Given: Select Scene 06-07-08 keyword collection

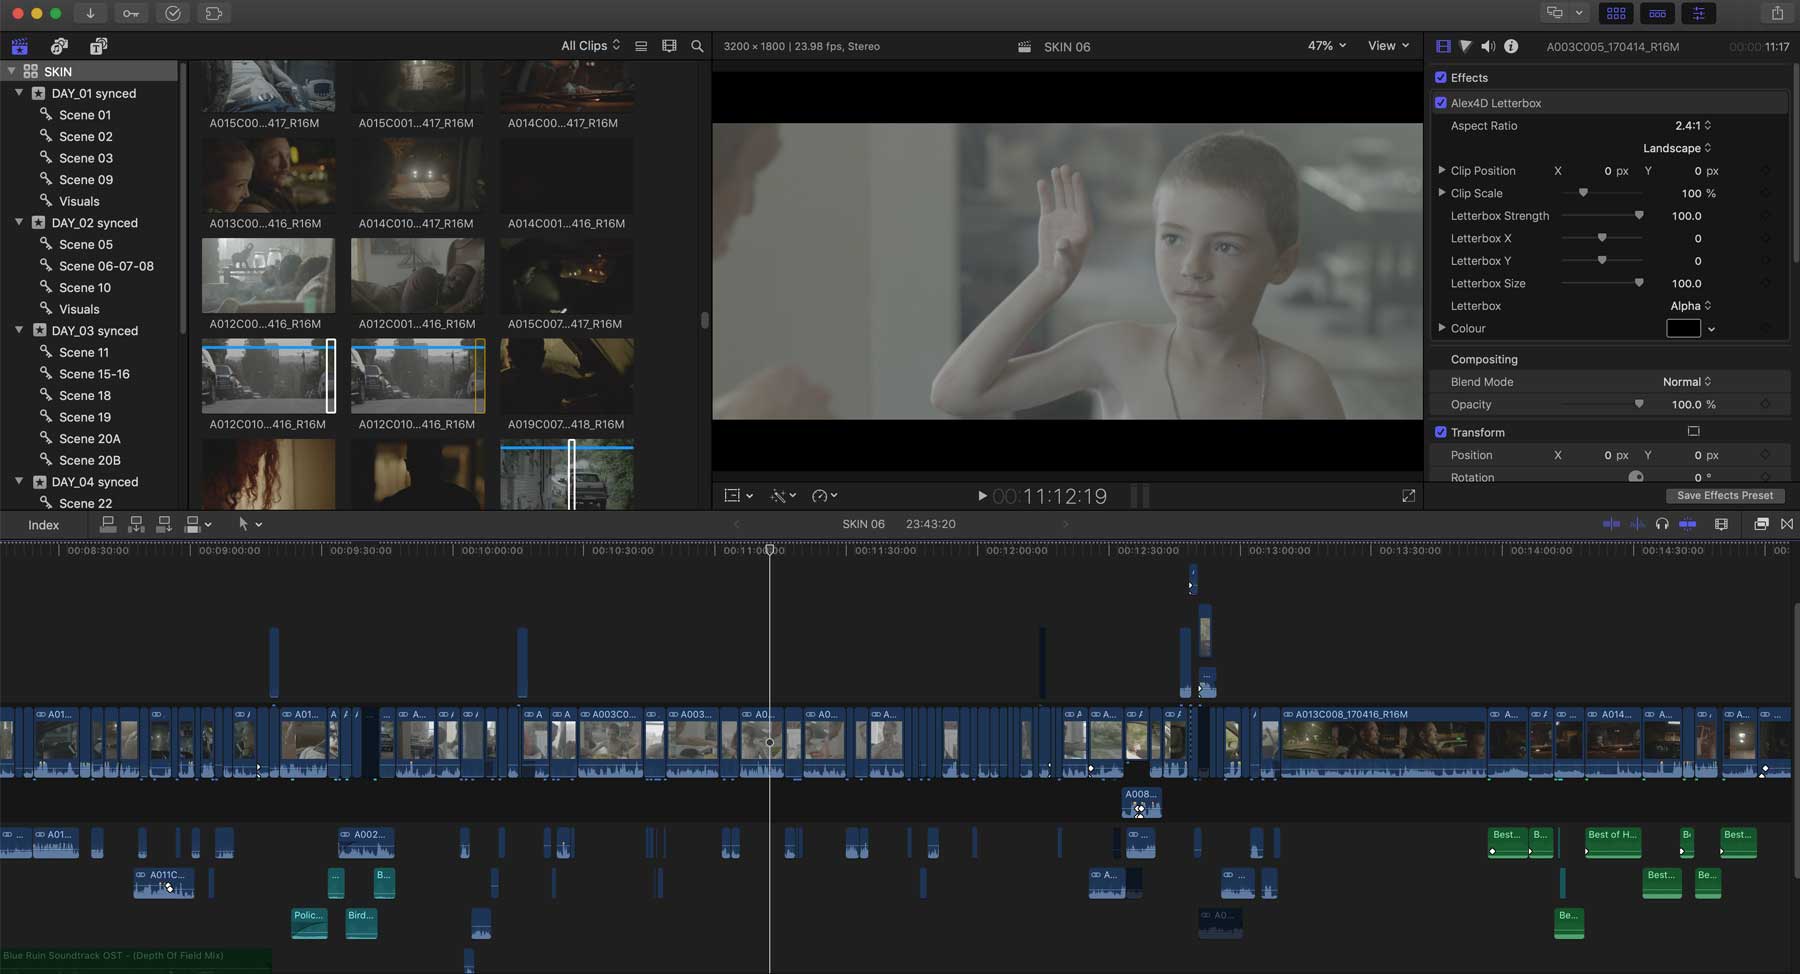Looking at the screenshot, I should 106,266.
